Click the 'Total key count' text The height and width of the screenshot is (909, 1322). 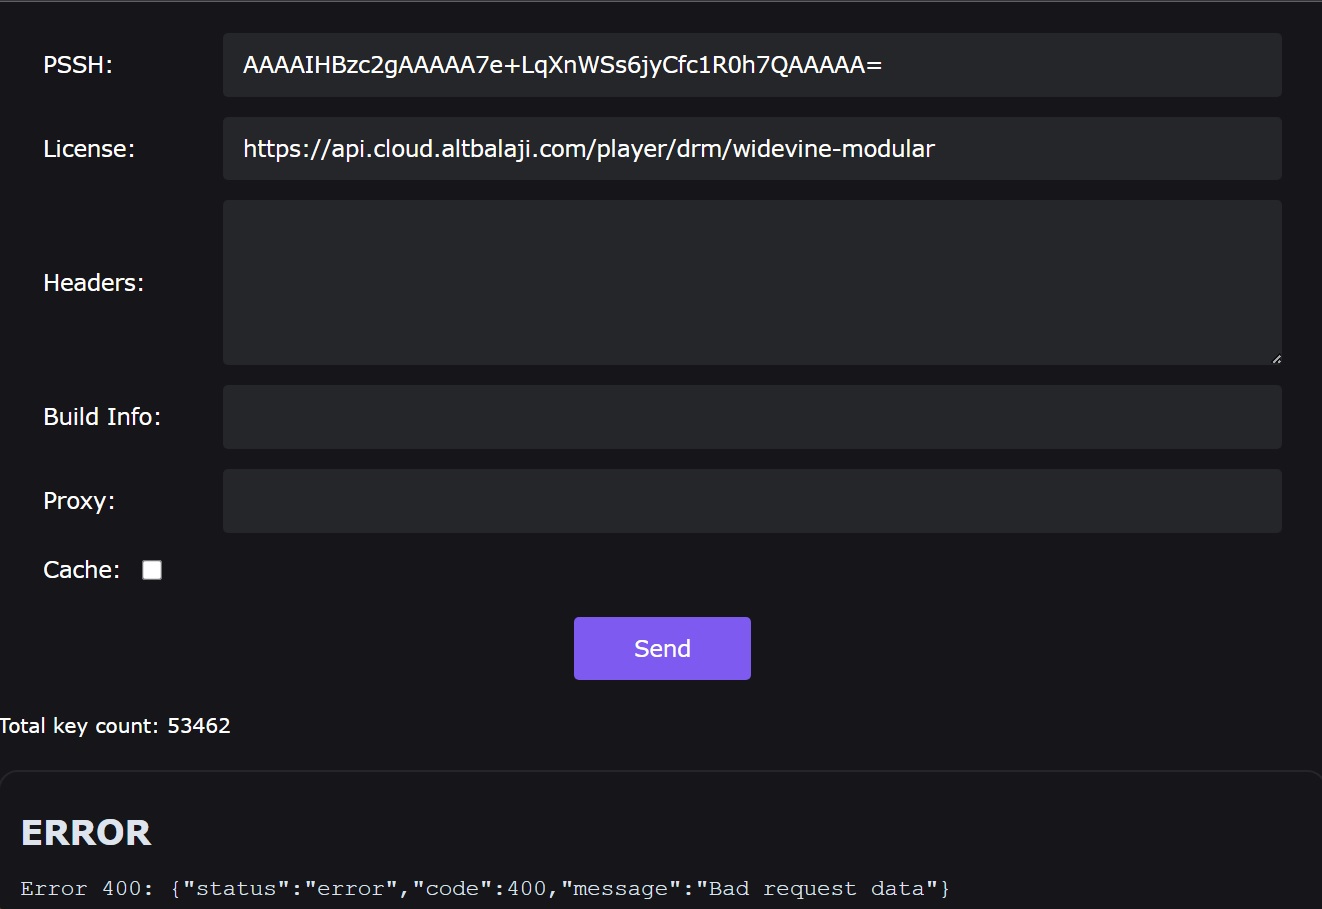pyautogui.click(x=80, y=726)
